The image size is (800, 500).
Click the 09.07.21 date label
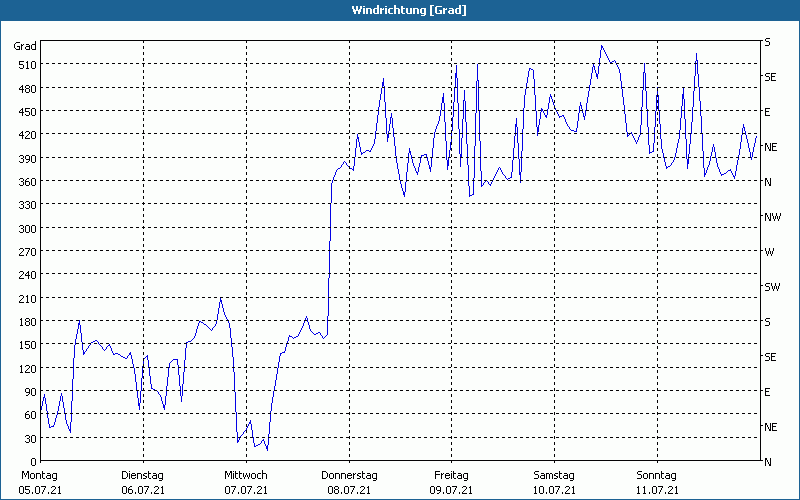pos(451,490)
